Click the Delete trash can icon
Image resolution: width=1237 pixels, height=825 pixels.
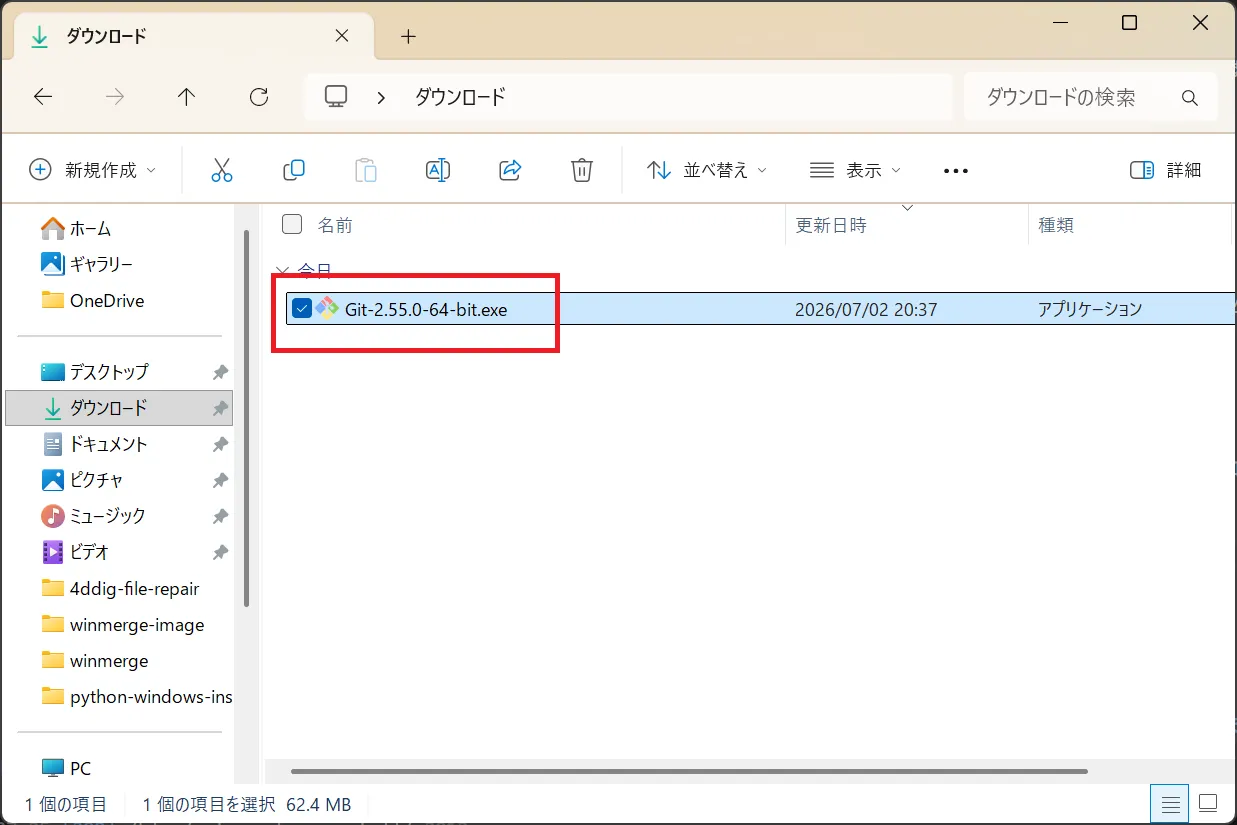click(x=582, y=170)
